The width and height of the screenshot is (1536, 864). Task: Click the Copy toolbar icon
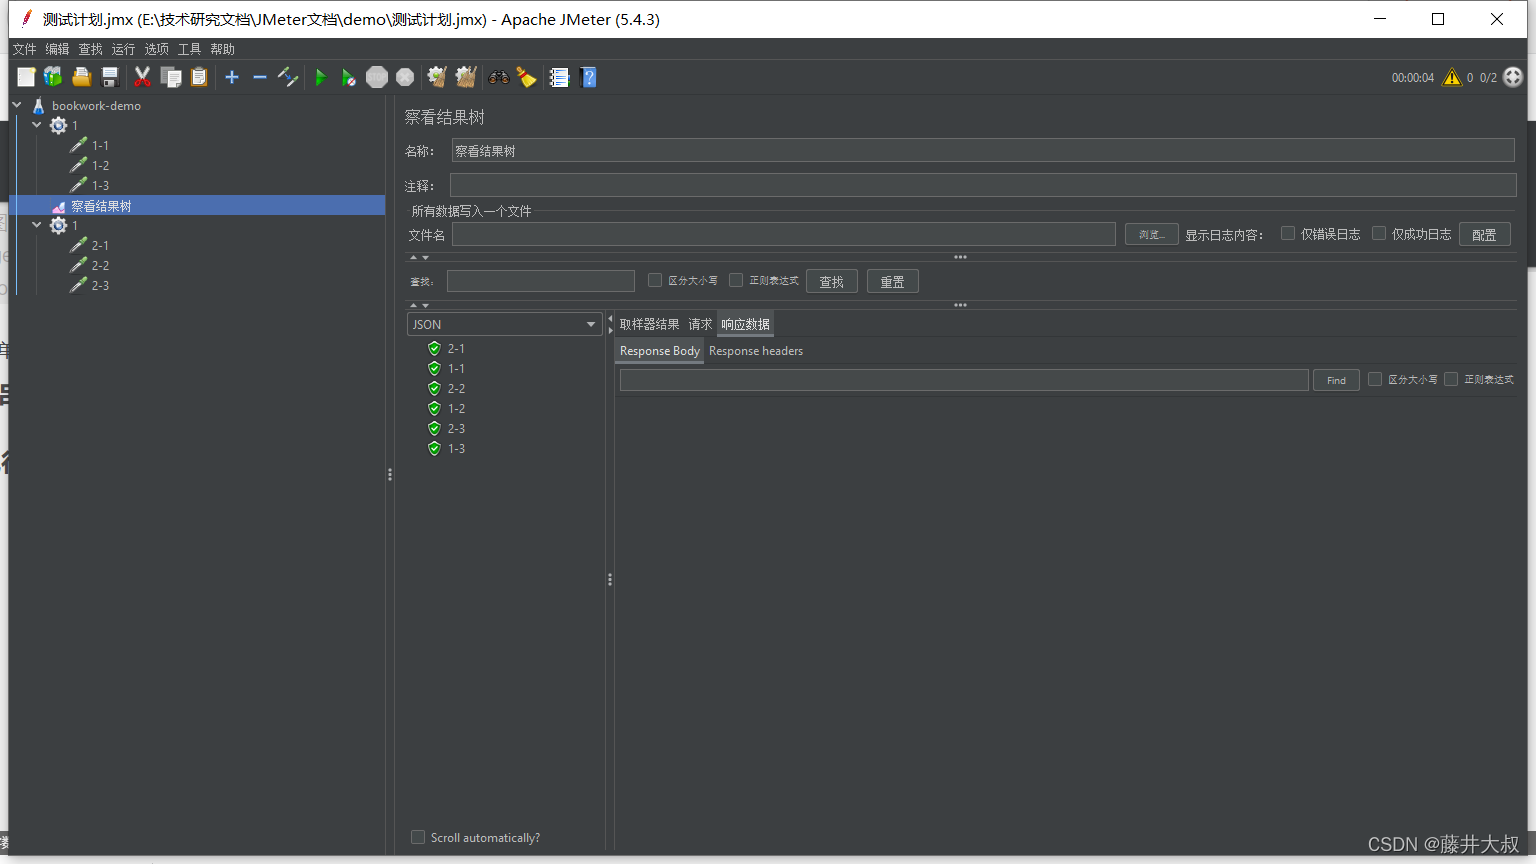coord(171,77)
